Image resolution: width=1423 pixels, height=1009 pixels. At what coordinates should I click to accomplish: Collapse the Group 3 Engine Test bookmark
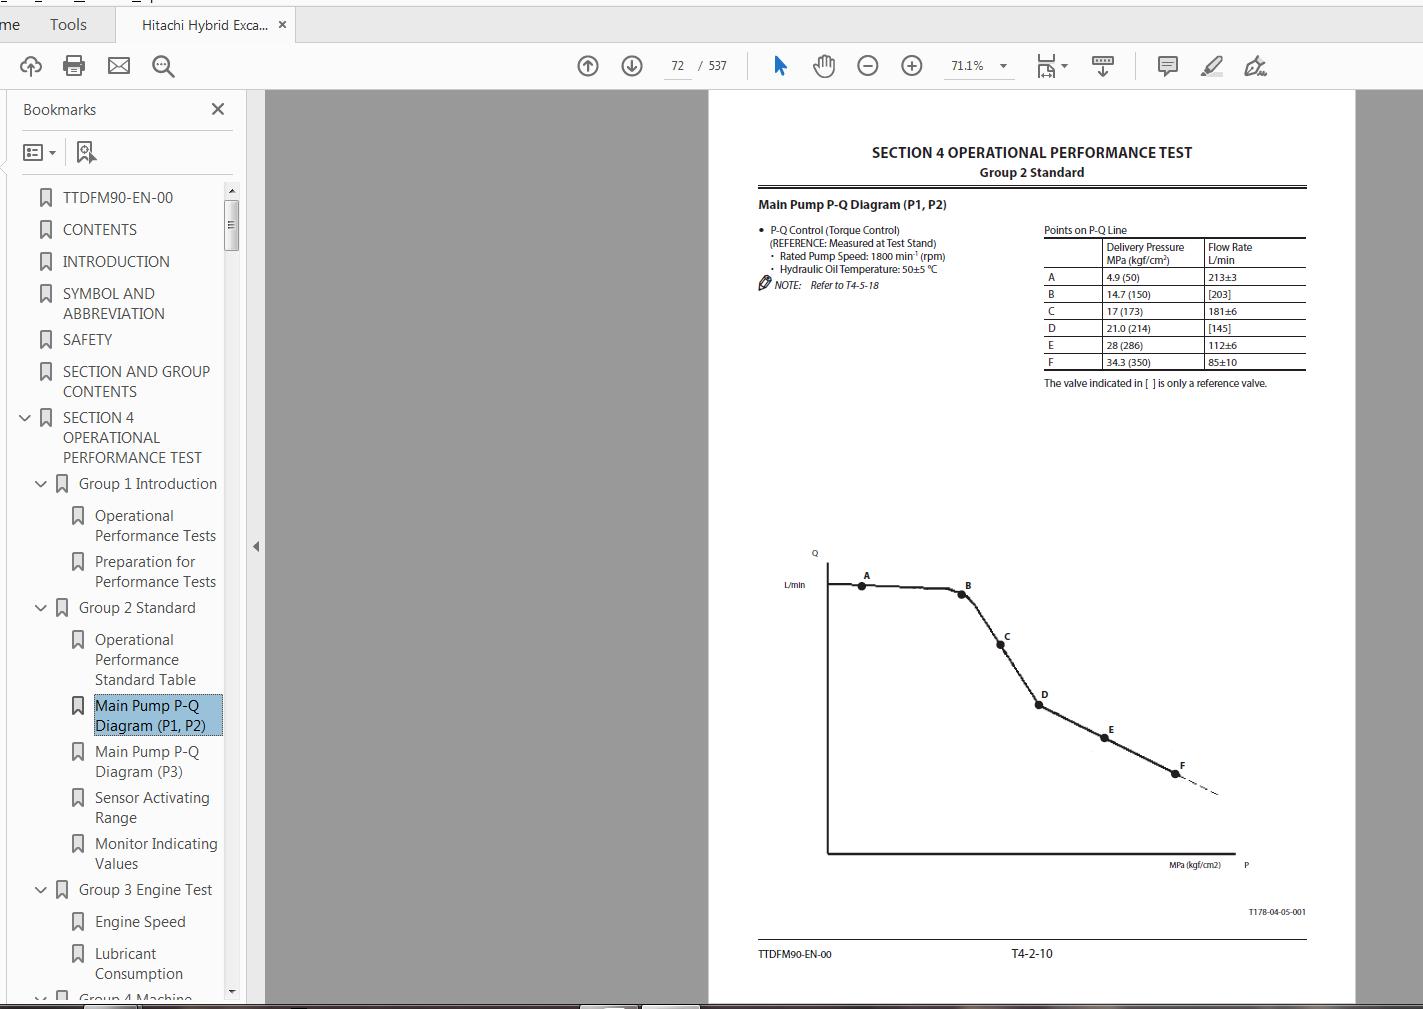tap(41, 890)
